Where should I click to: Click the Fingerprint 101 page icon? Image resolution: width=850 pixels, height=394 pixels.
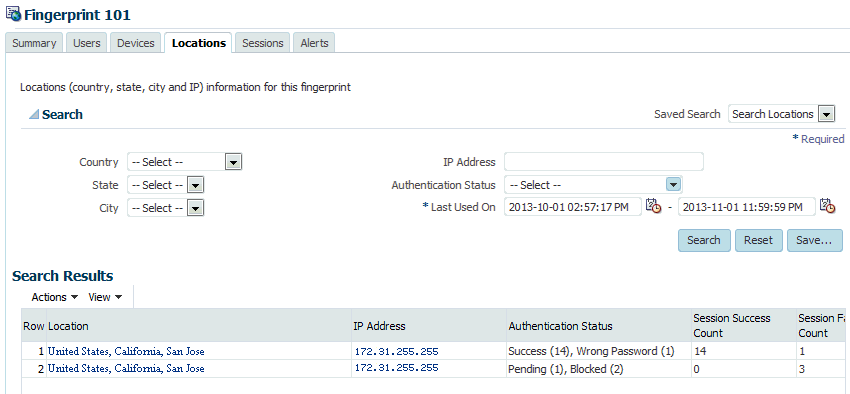[13, 13]
